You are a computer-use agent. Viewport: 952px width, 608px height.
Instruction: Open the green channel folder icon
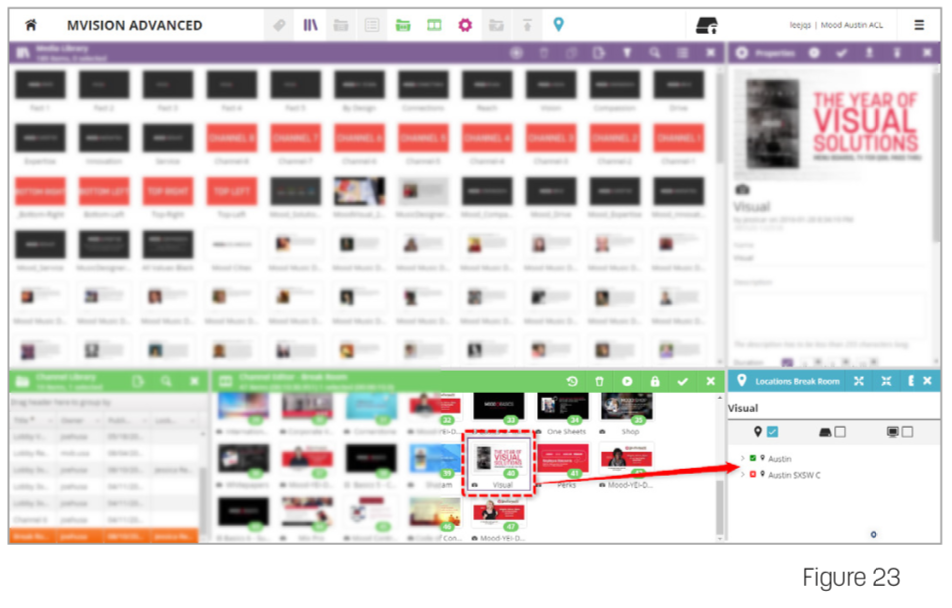tap(403, 25)
